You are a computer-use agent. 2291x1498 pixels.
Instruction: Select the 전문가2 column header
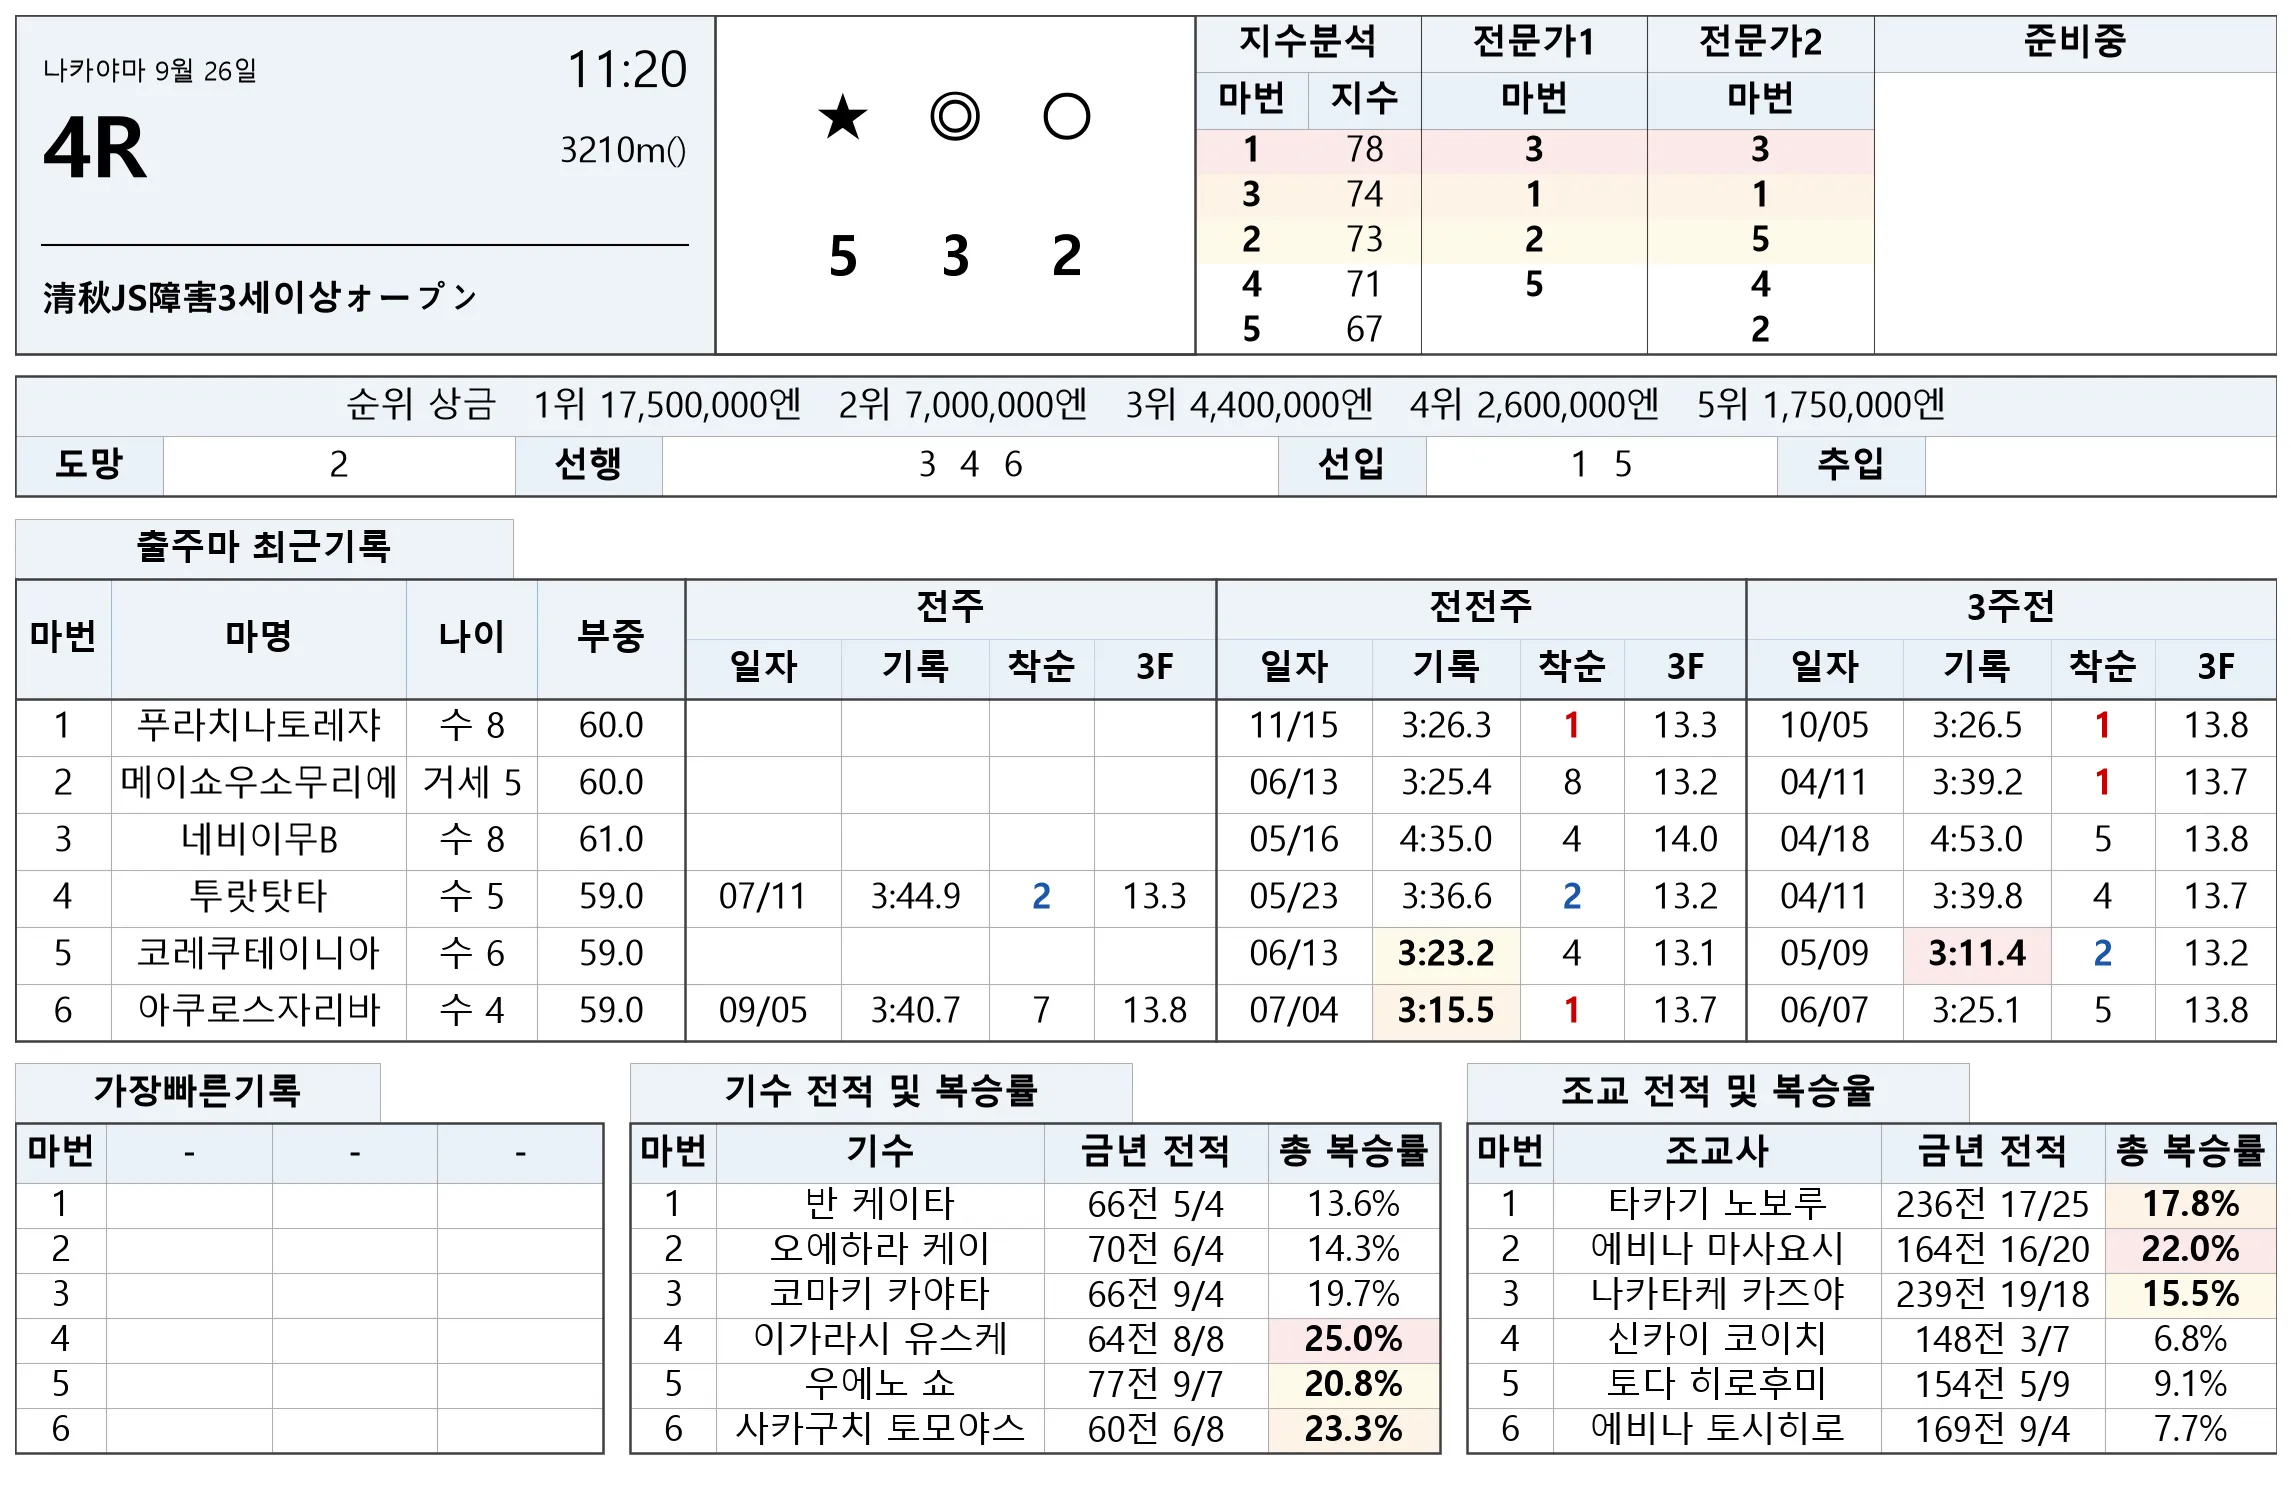click(1760, 43)
